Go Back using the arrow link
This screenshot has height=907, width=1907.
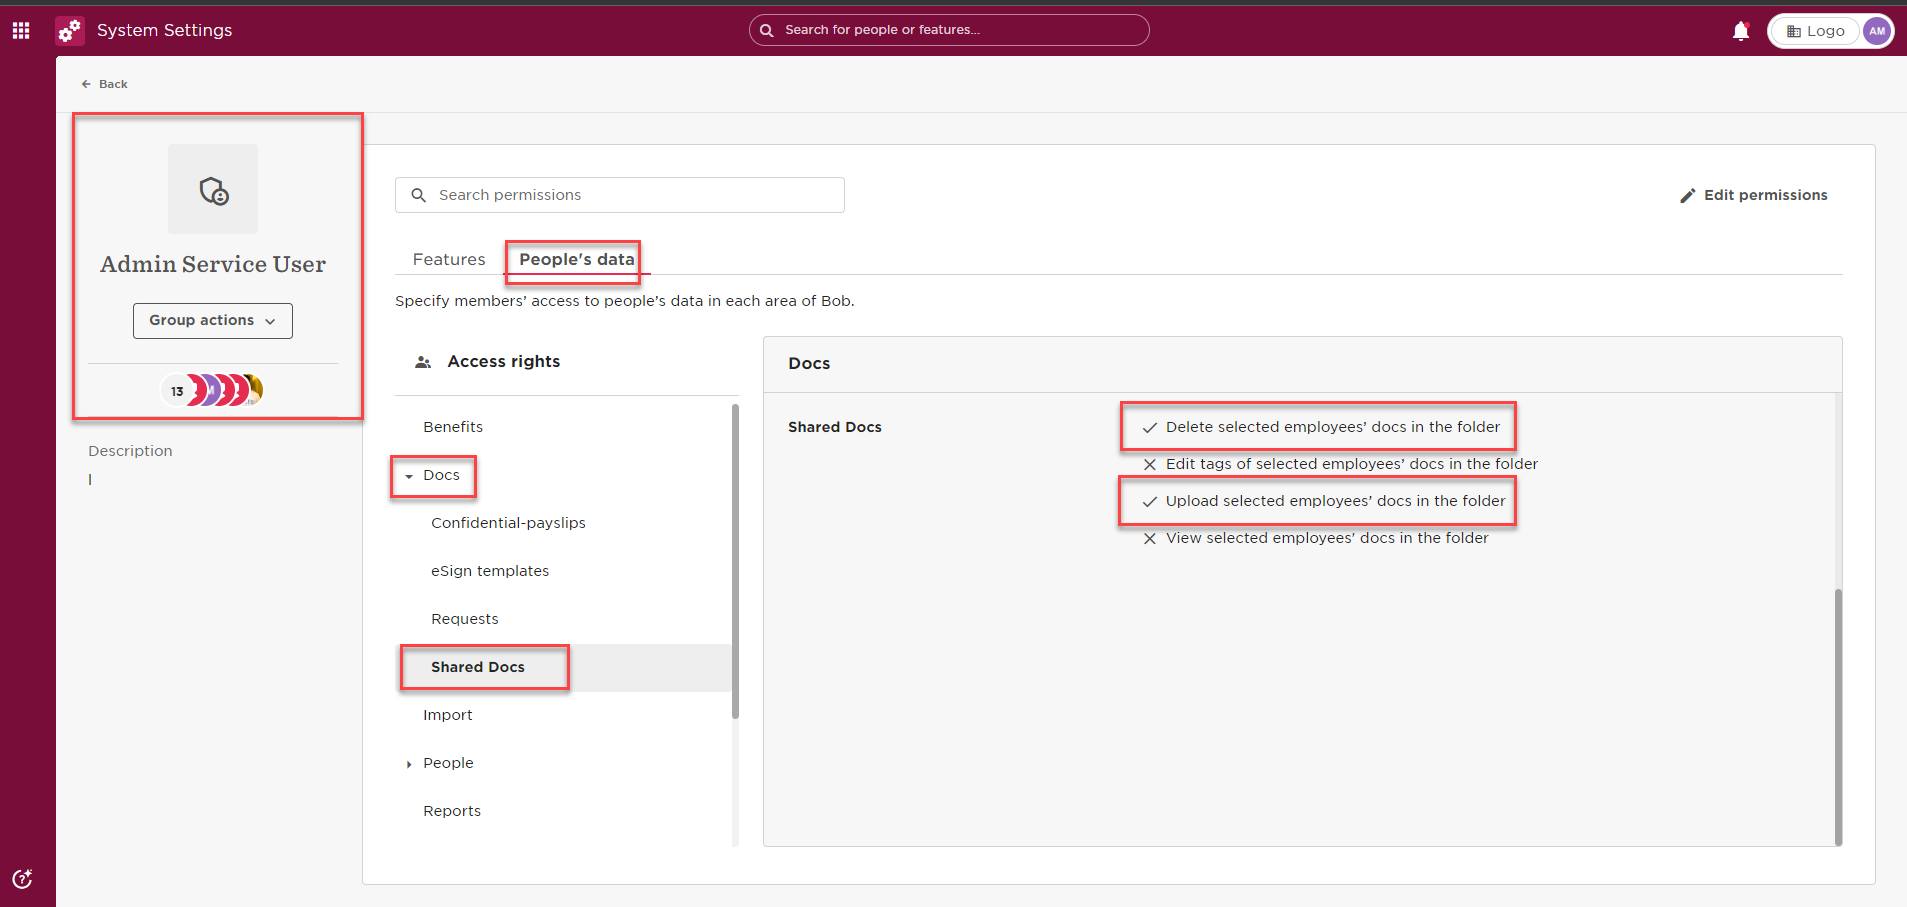tap(104, 84)
